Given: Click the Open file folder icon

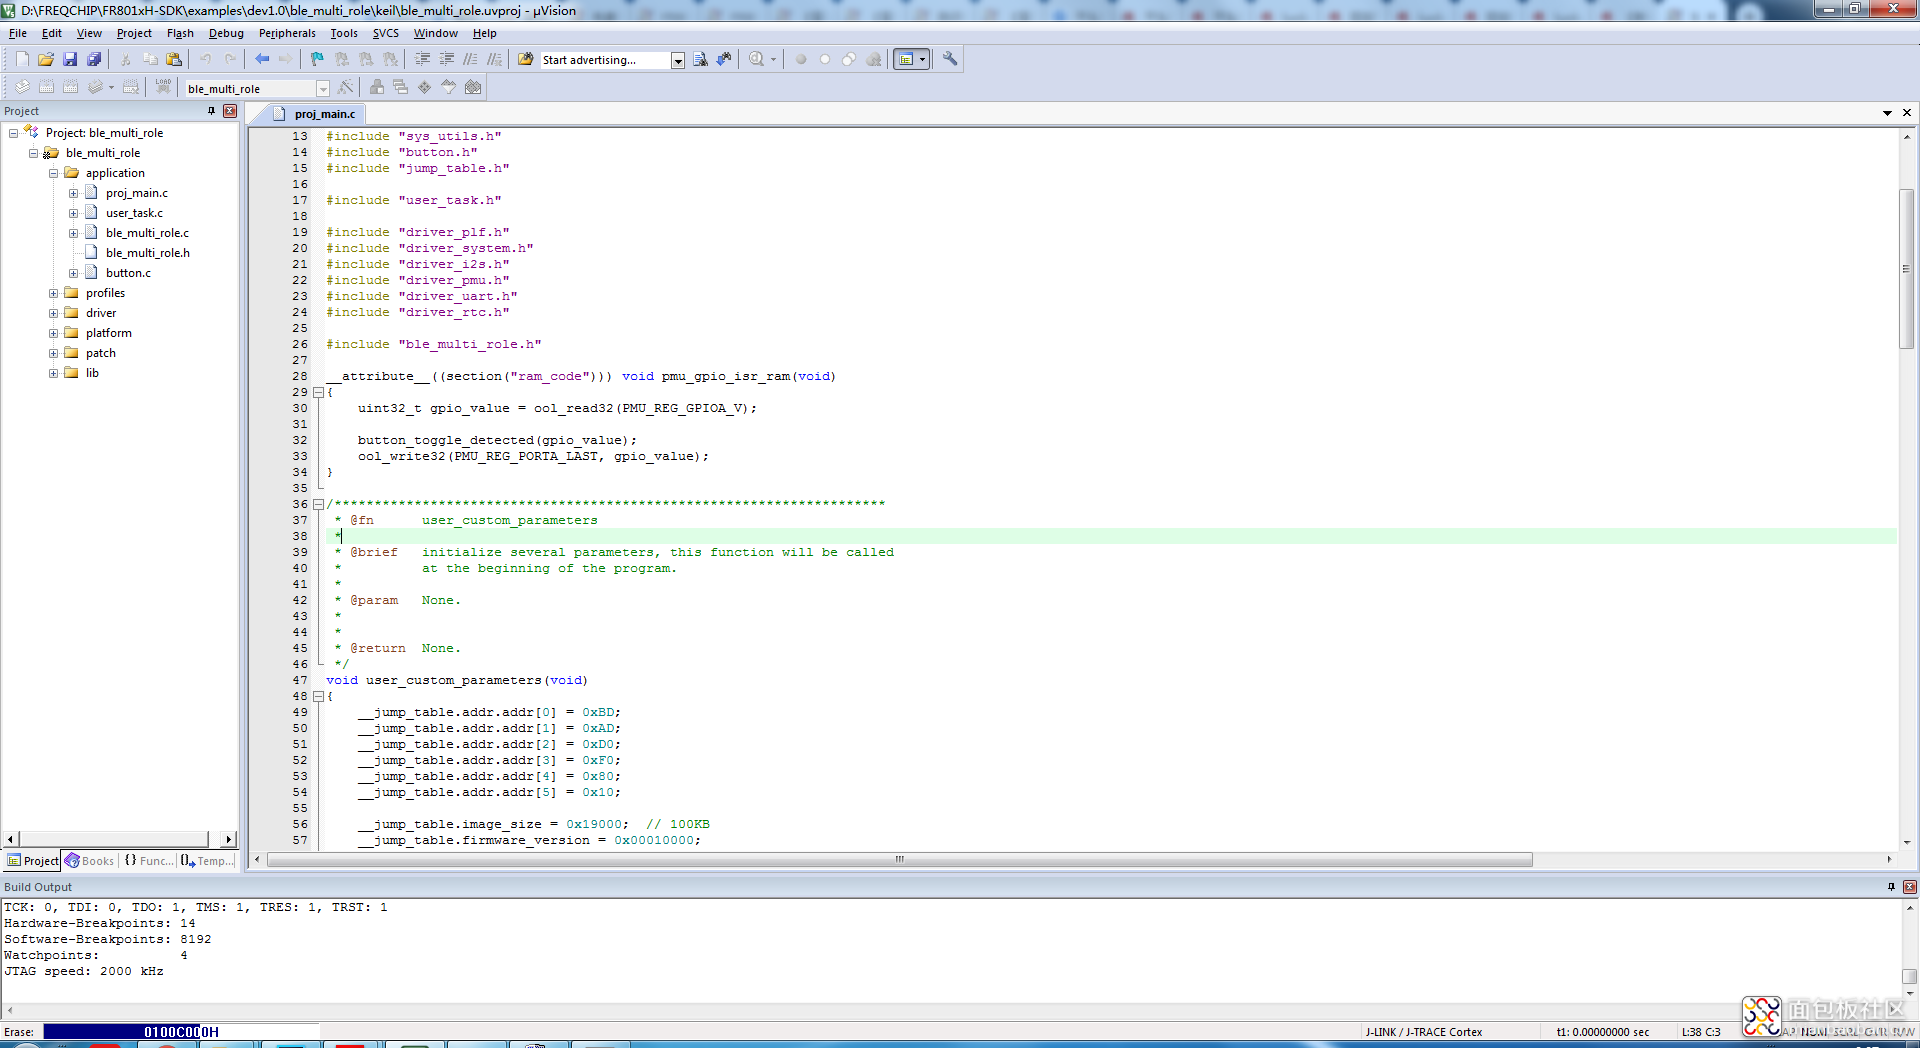Looking at the screenshot, I should (x=46, y=60).
